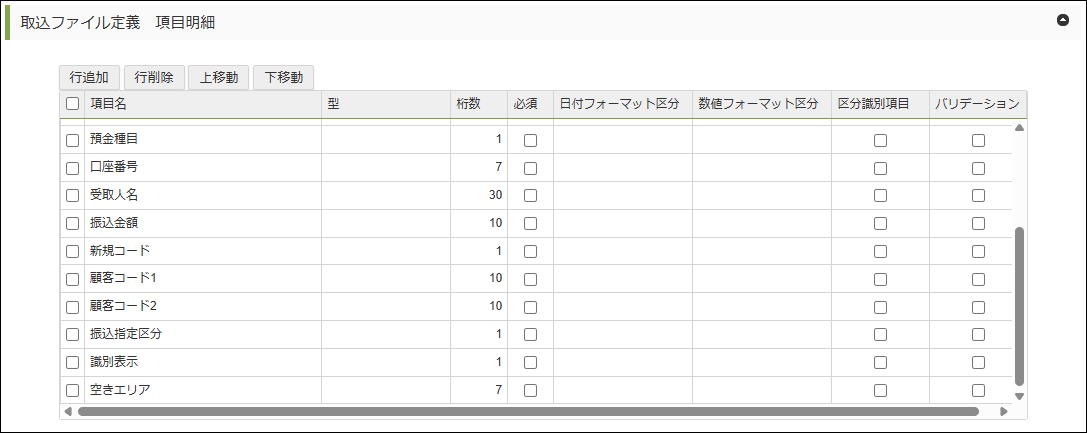
Task: Click the 行削除 button
Action: pos(154,77)
